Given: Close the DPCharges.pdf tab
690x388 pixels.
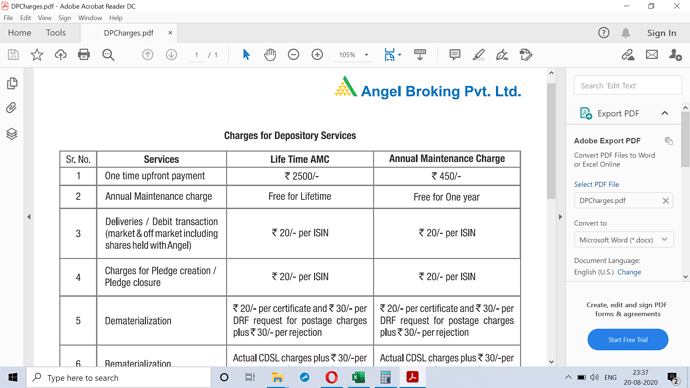Looking at the screenshot, I should [x=170, y=33].
